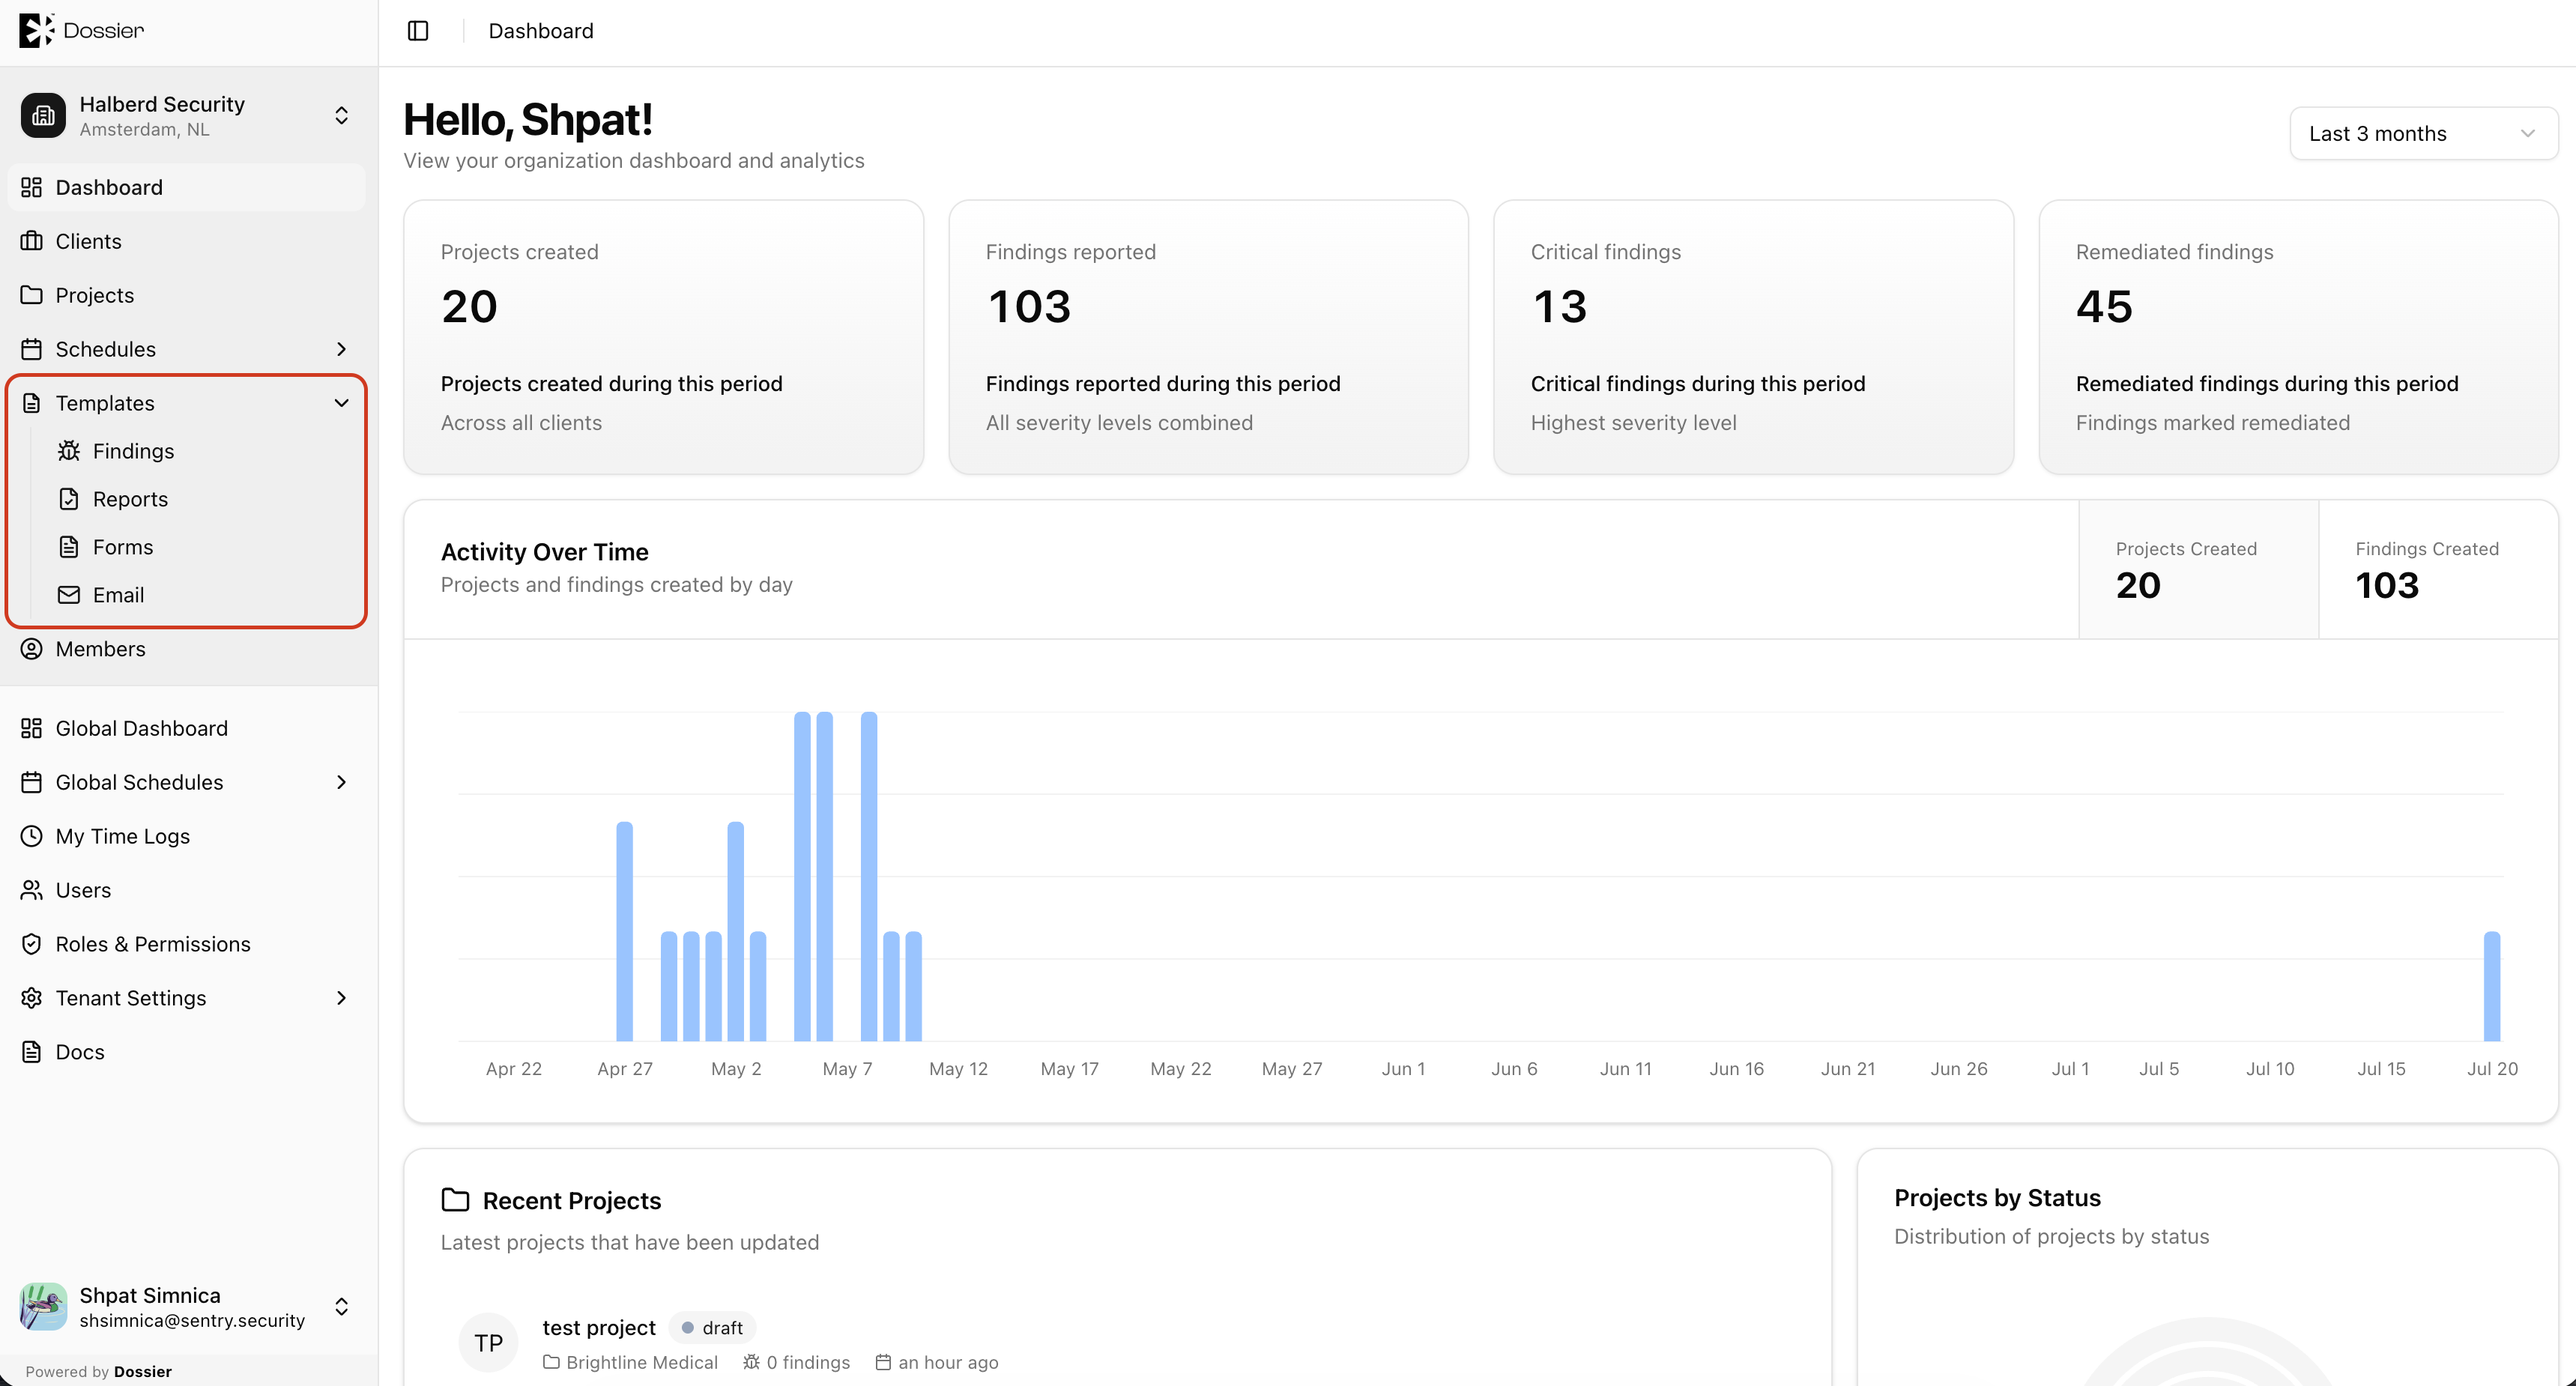Screen dimensions: 2576x1386
Task: Click Shpat Simnica's avatar image
Action: click(x=43, y=1307)
